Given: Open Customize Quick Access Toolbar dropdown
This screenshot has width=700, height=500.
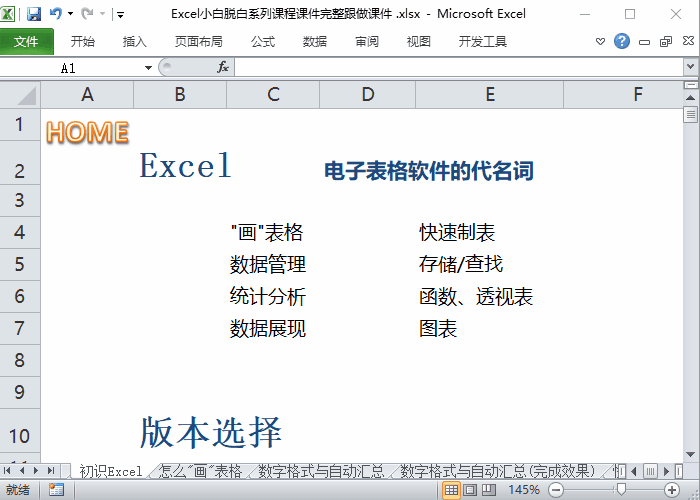Looking at the screenshot, I should [121, 15].
